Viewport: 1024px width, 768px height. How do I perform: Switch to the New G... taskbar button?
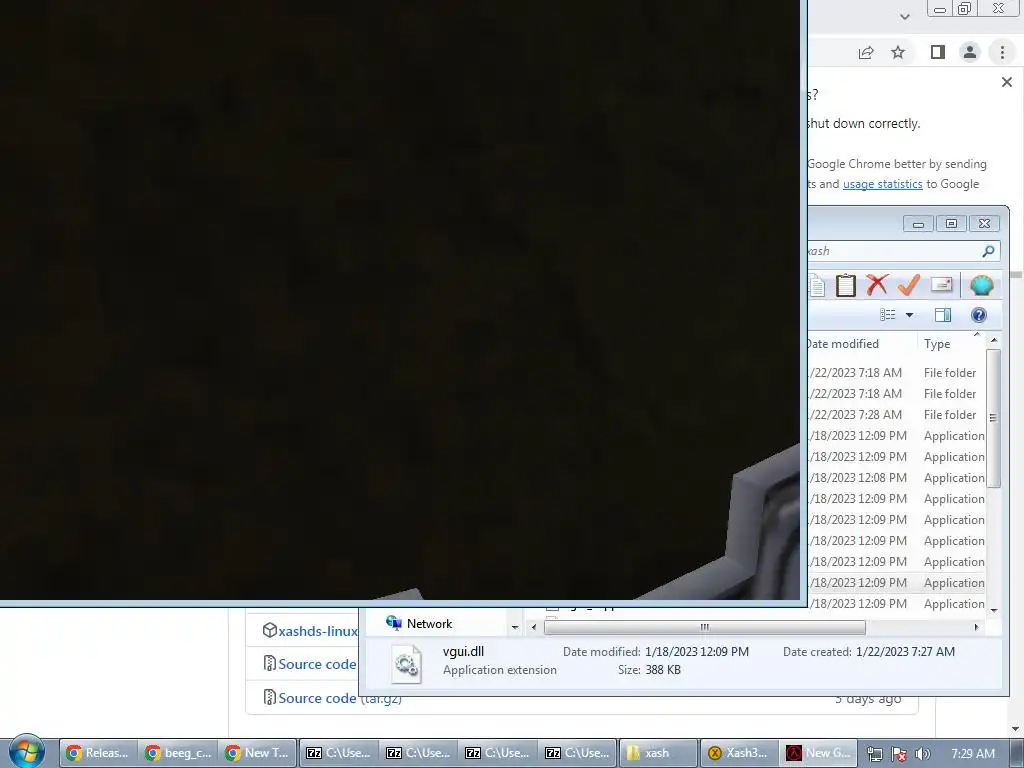pos(818,753)
